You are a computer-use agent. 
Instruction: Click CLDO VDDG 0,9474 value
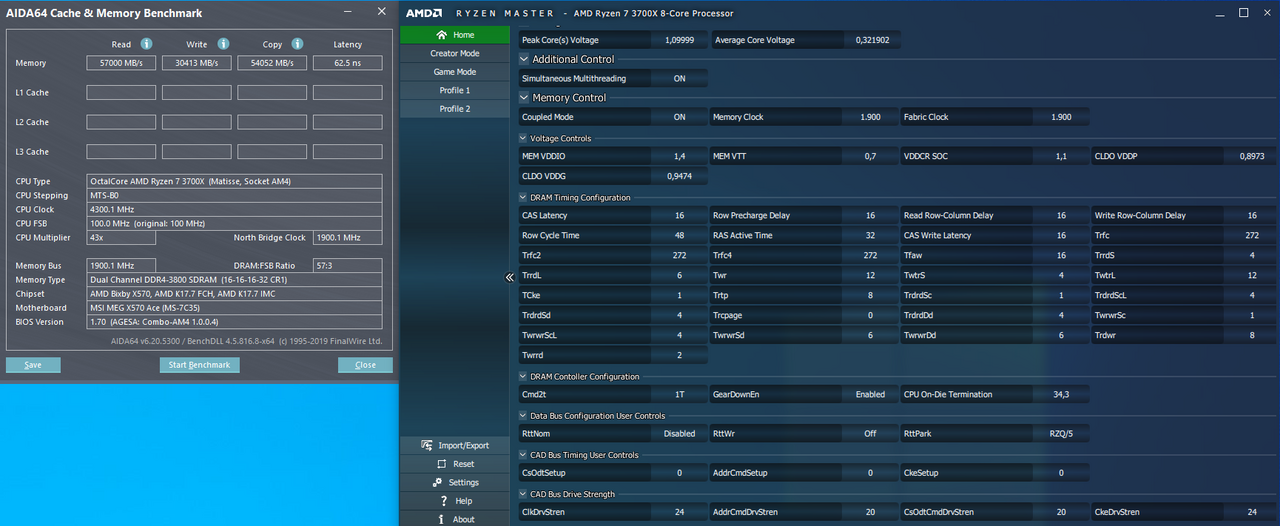tap(680, 176)
